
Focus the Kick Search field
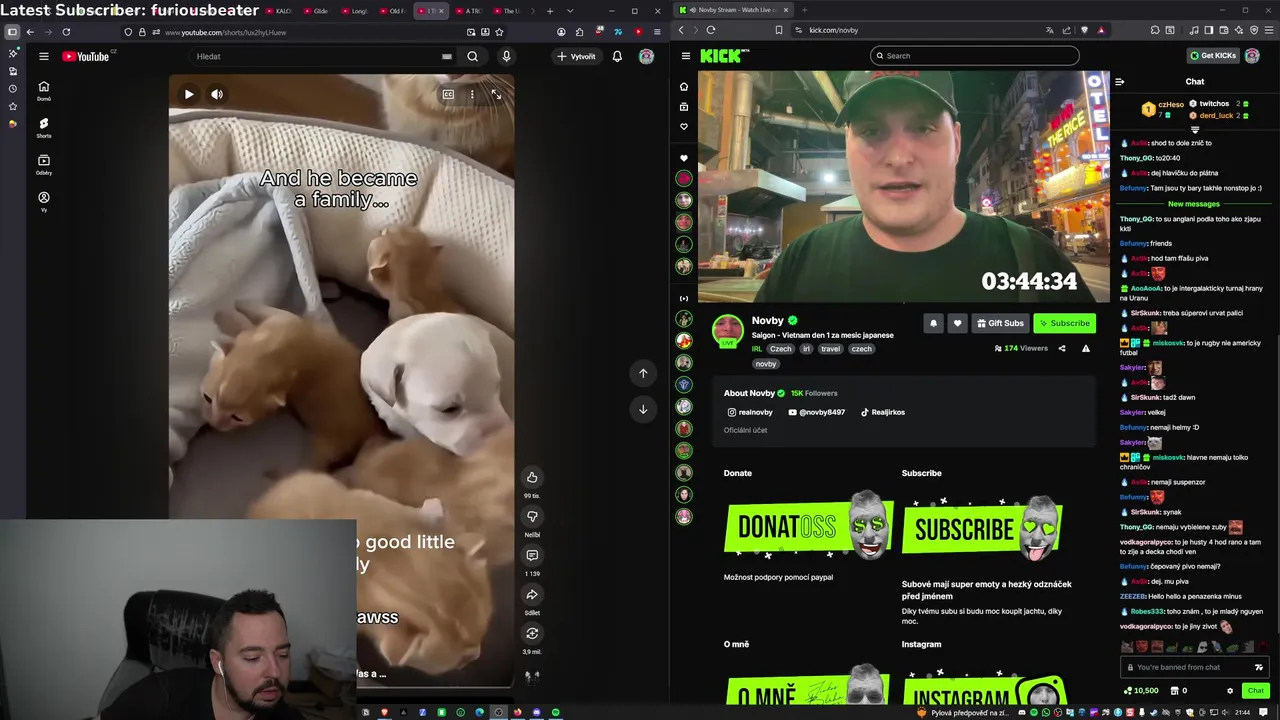click(x=975, y=56)
